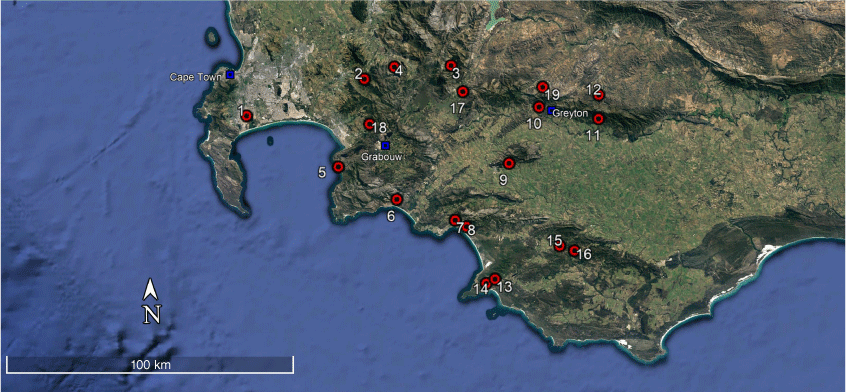Select site 16 red marker

[x=574, y=251]
